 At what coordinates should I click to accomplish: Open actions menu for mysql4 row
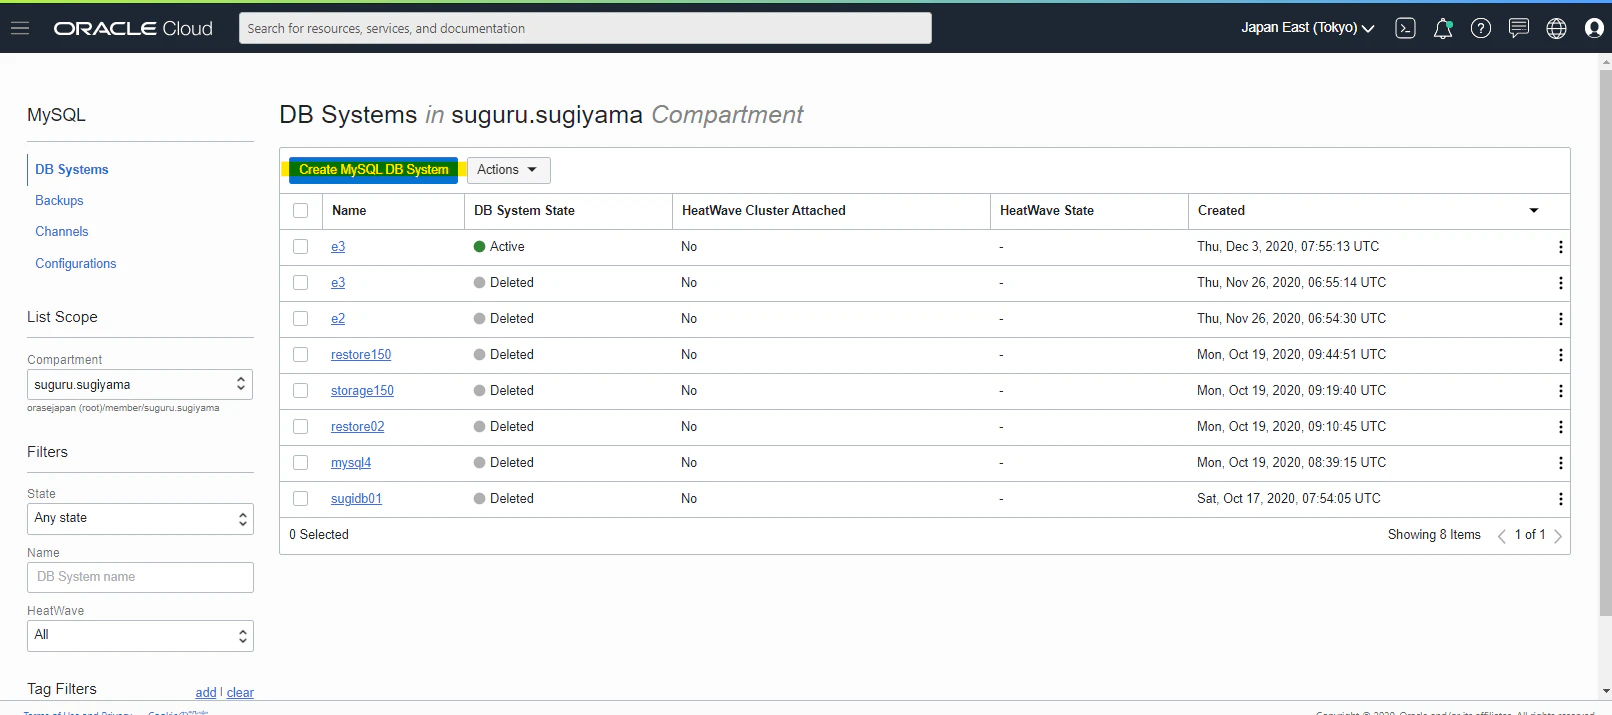click(1560, 463)
